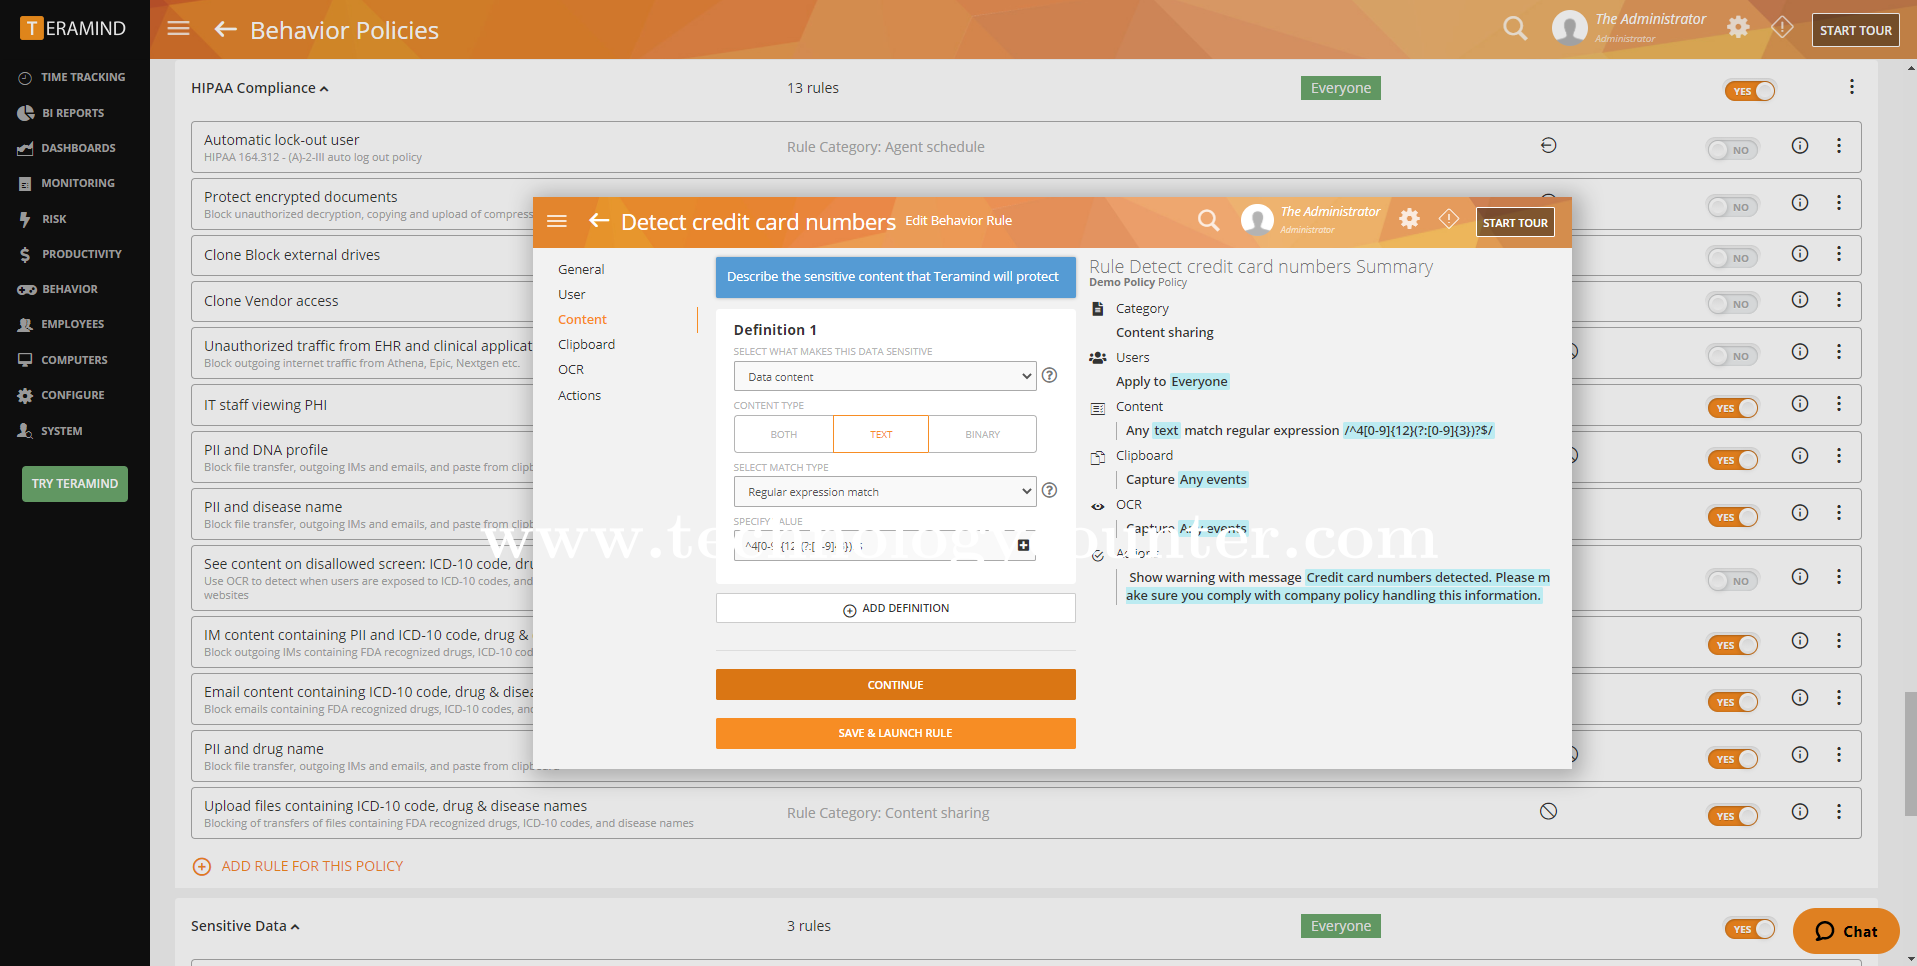Enable the Protect encrypted documents rule

pyautogui.click(x=1732, y=207)
